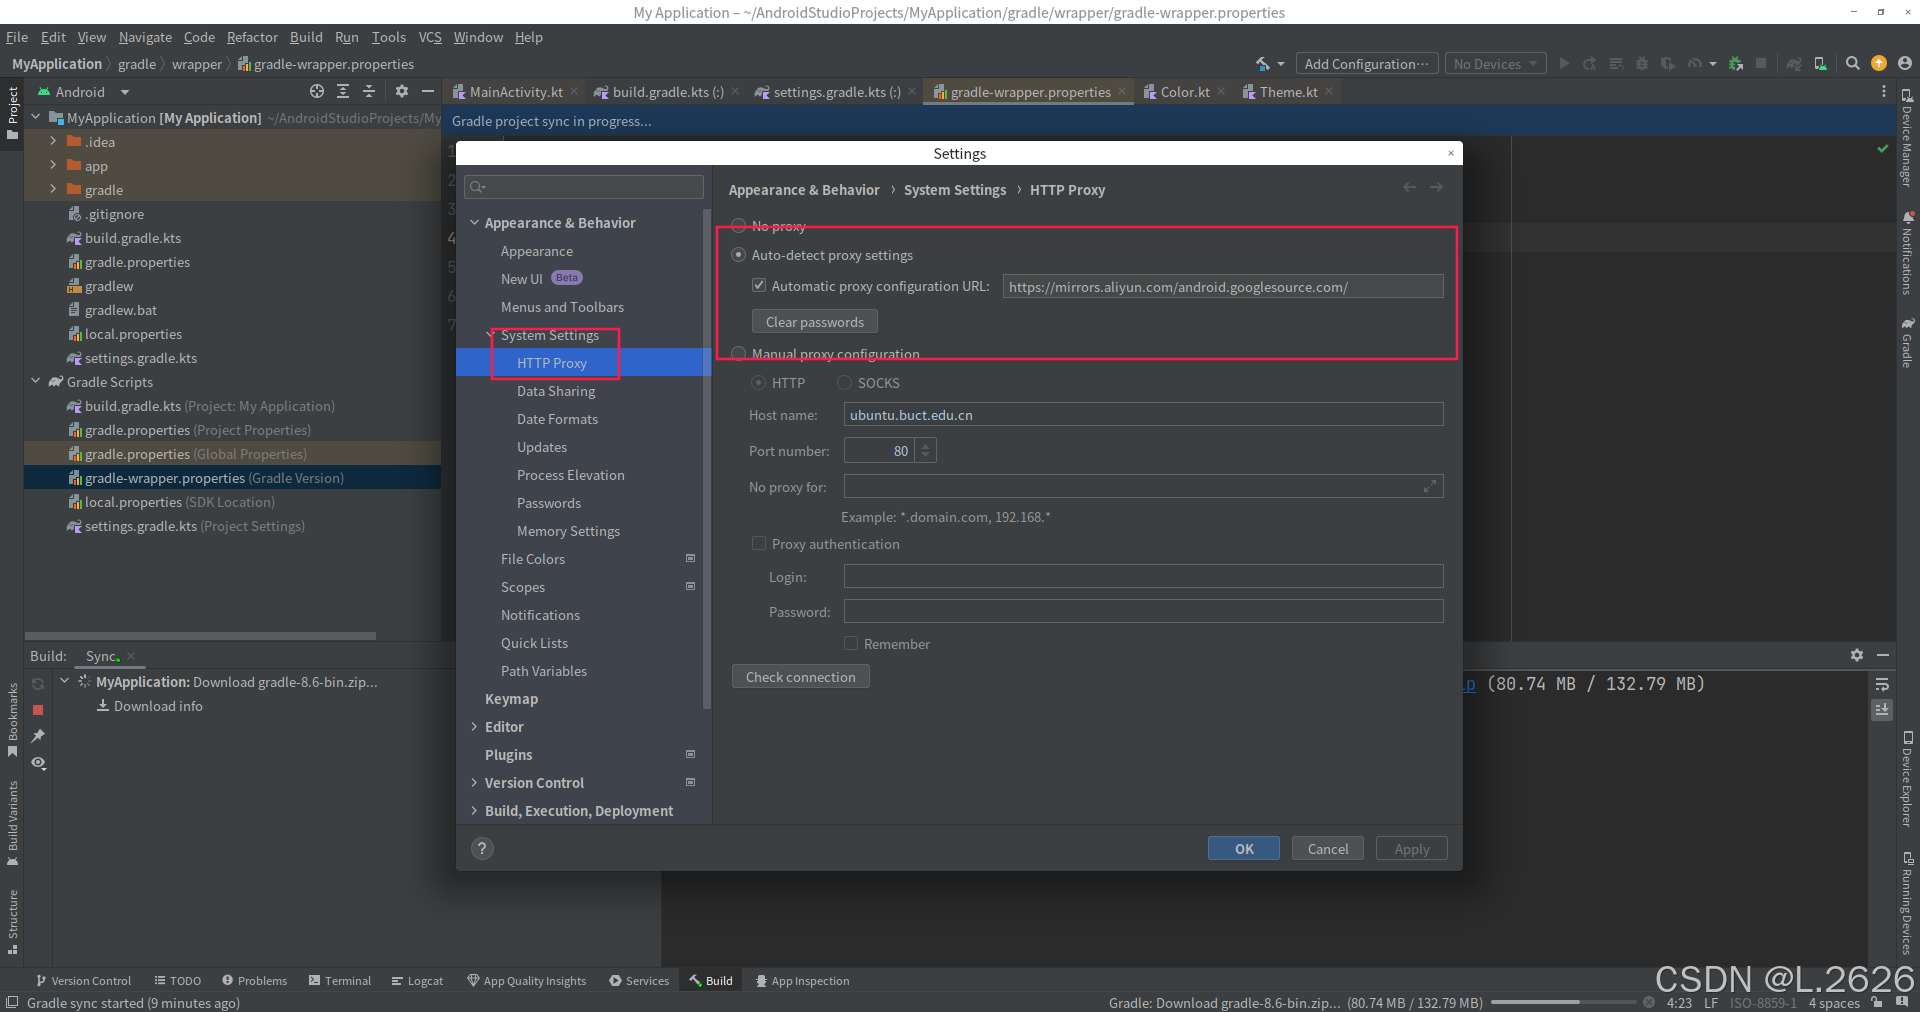Open the No Devices dropdown
The height and width of the screenshot is (1012, 1920).
point(1495,64)
